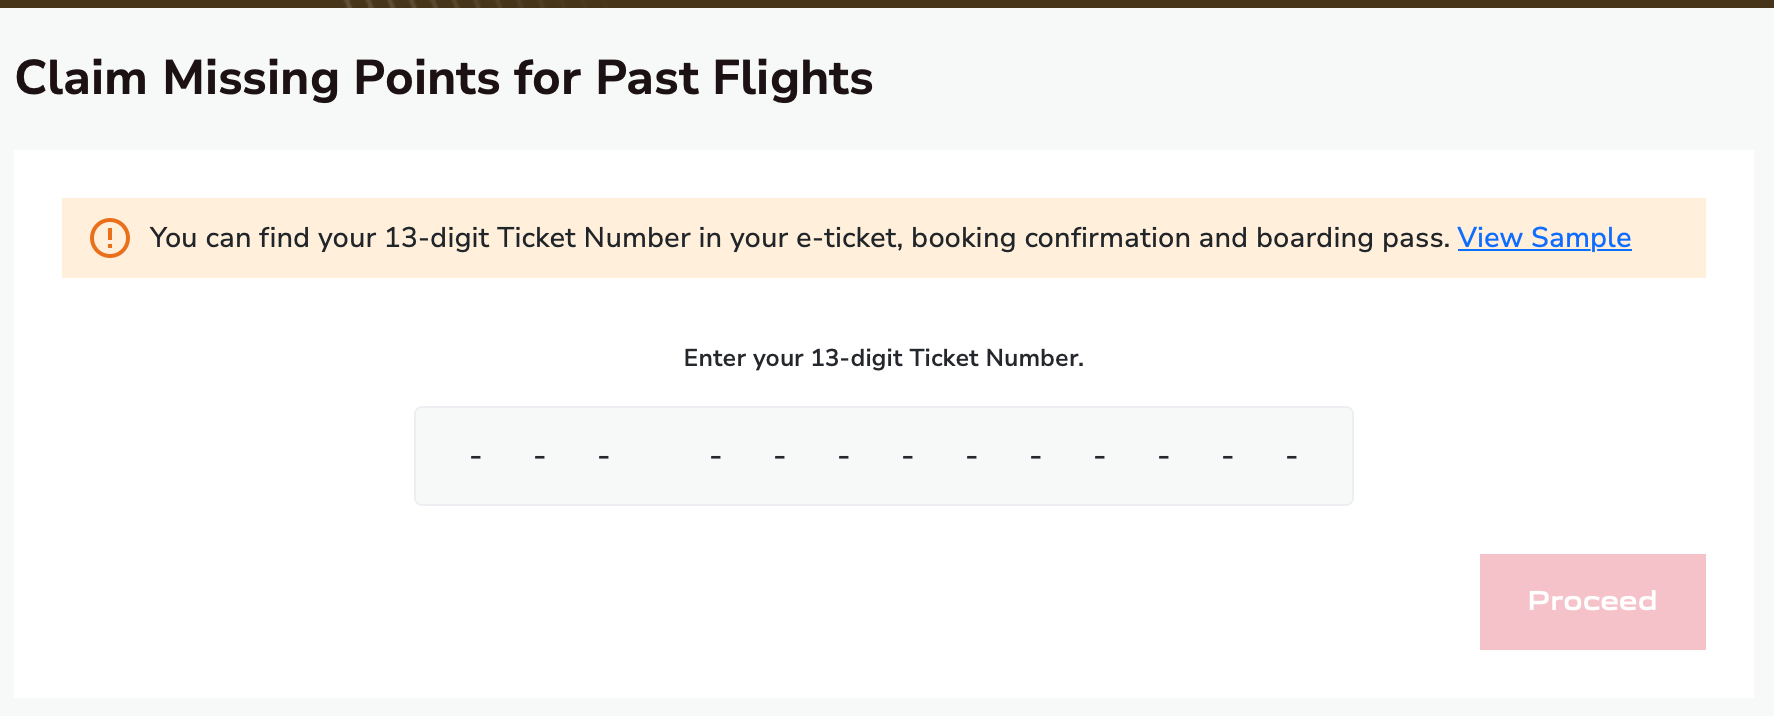
Task: Click the eleventh digit slot in ticket field
Action: (1164, 457)
